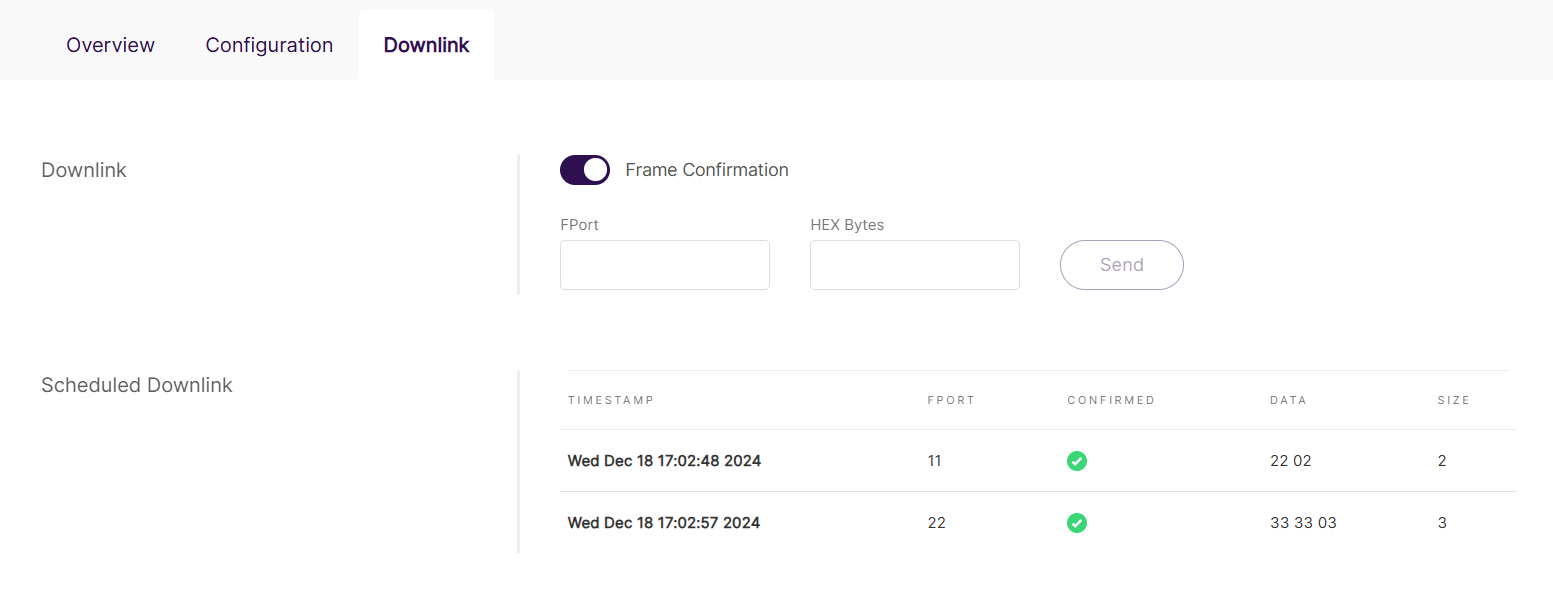This screenshot has width=1553, height=603.
Task: Click size value 3 in second row
Action: [x=1442, y=523]
